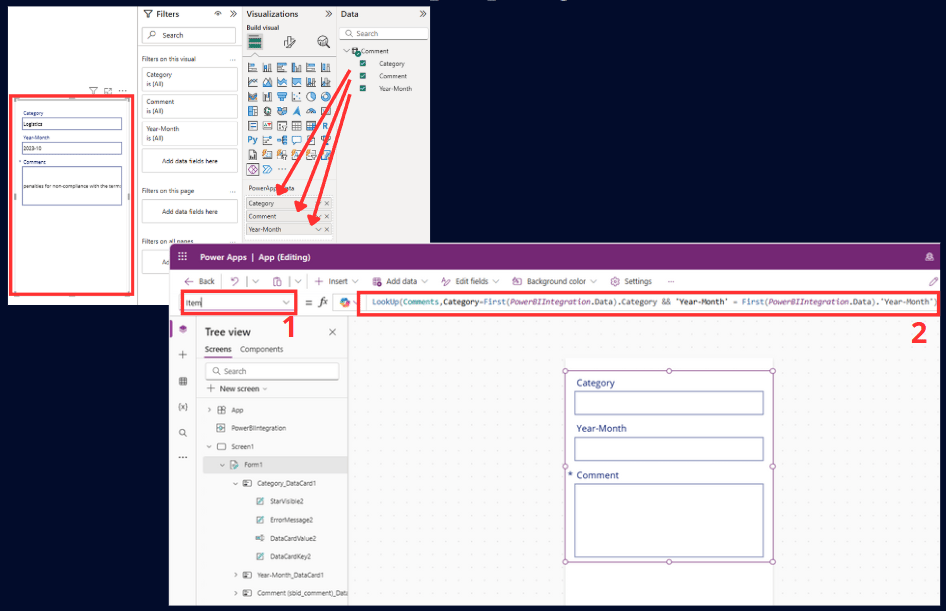Click the Tree view Search box
This screenshot has height=611, width=946.
(272, 371)
